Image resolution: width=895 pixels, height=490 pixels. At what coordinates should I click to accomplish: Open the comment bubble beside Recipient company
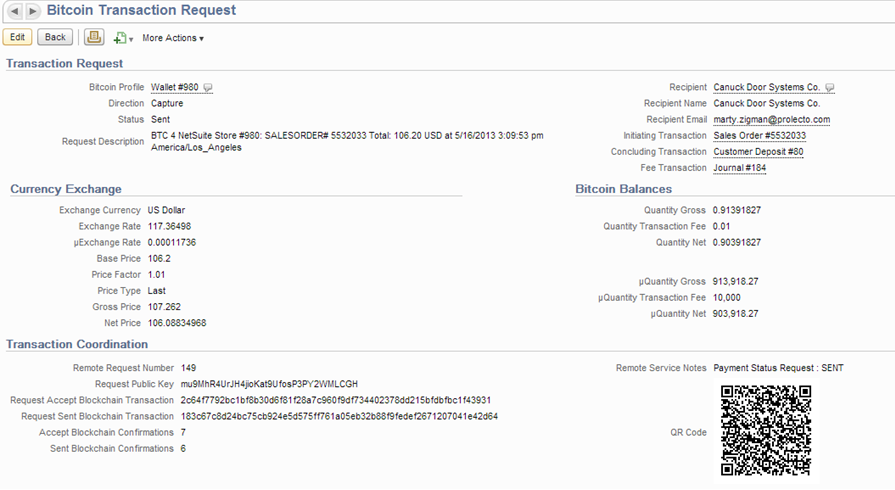pyautogui.click(x=830, y=87)
